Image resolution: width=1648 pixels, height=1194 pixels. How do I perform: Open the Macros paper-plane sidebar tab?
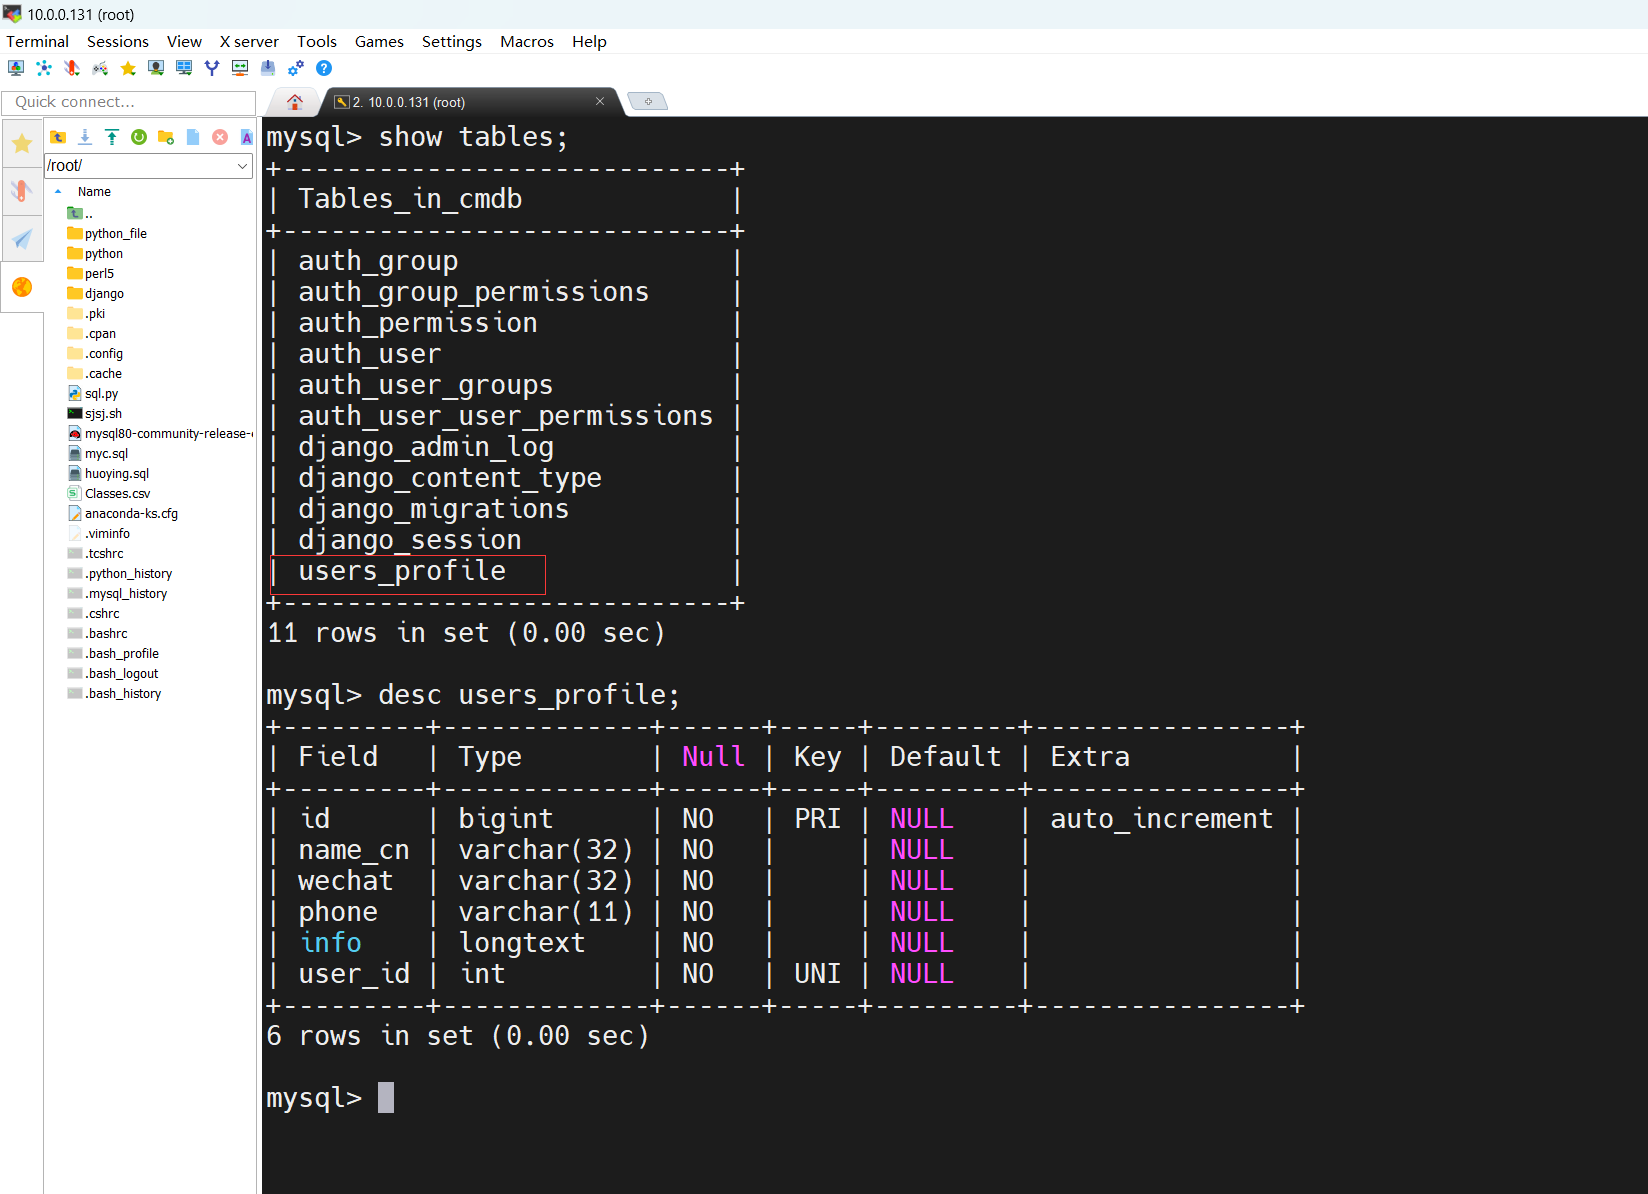(x=21, y=238)
